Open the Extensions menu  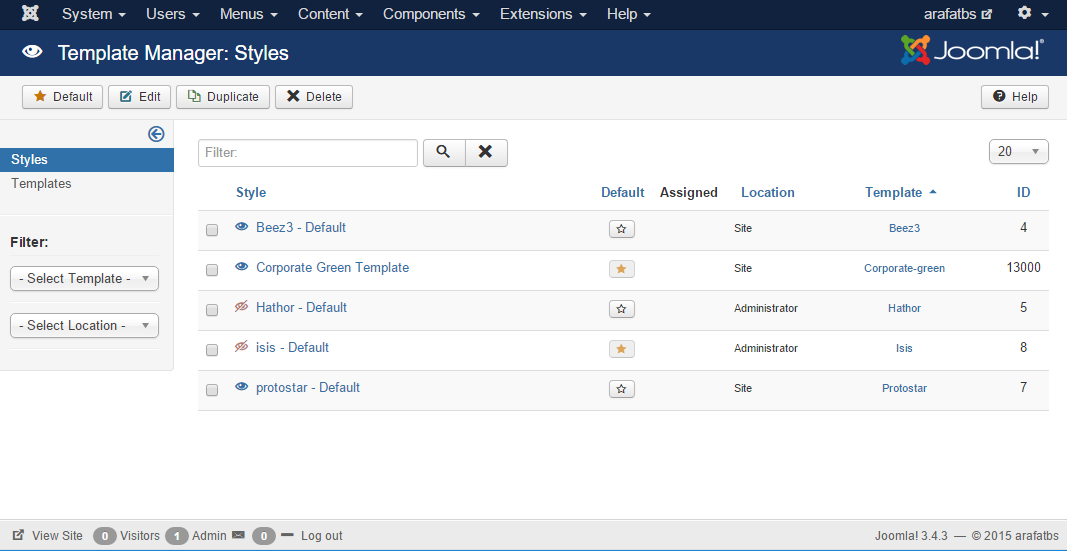click(543, 14)
